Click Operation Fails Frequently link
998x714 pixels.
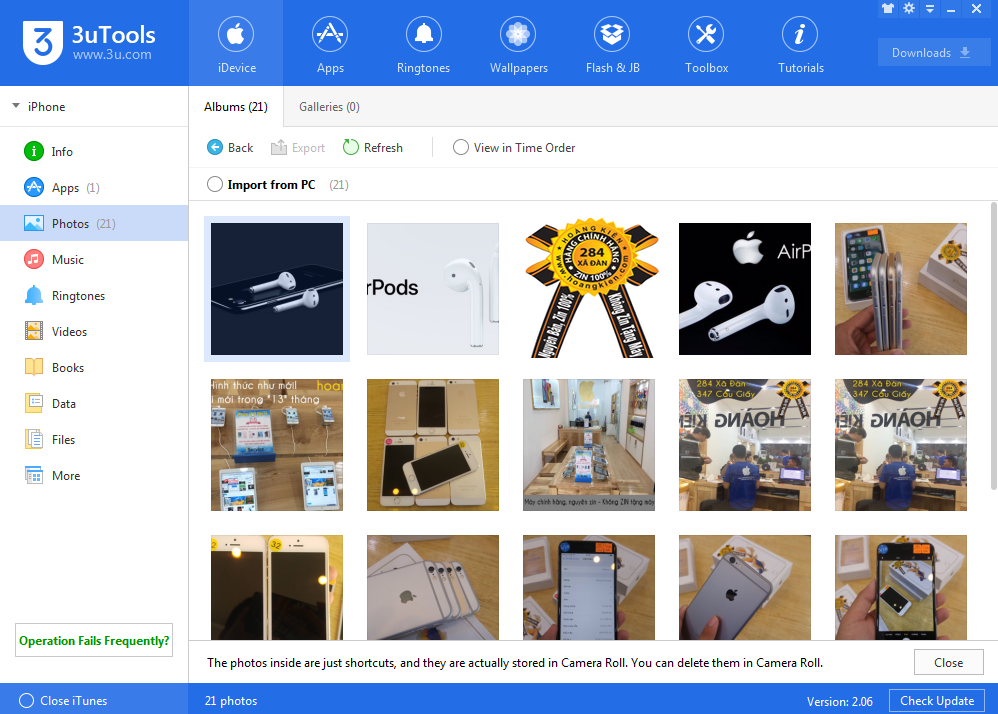94,641
